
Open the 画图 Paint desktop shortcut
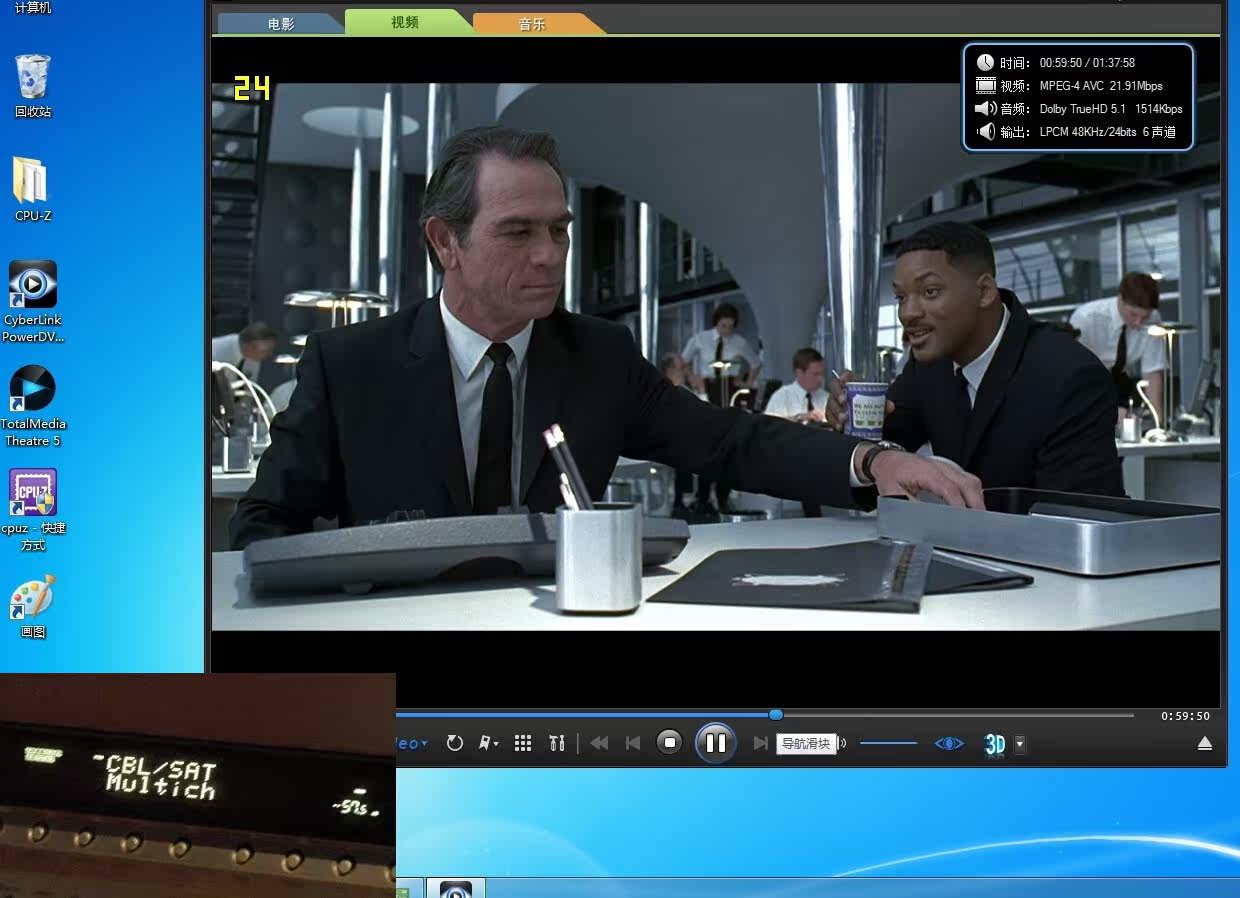pos(33,606)
